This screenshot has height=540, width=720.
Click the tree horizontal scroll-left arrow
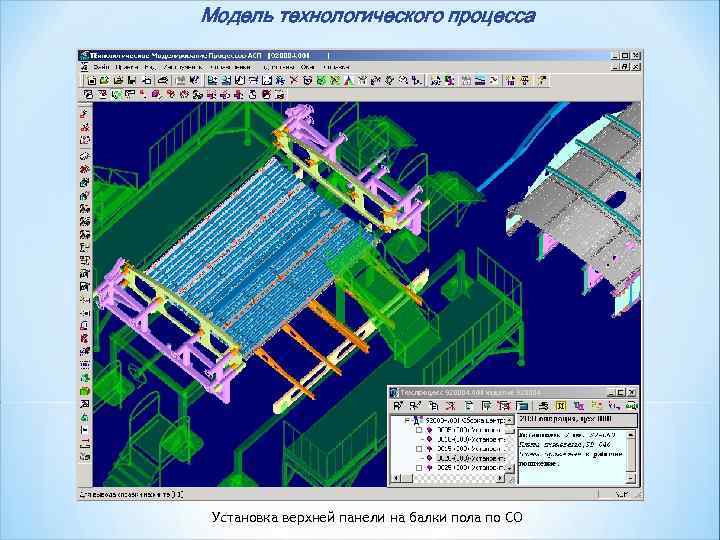(395, 478)
